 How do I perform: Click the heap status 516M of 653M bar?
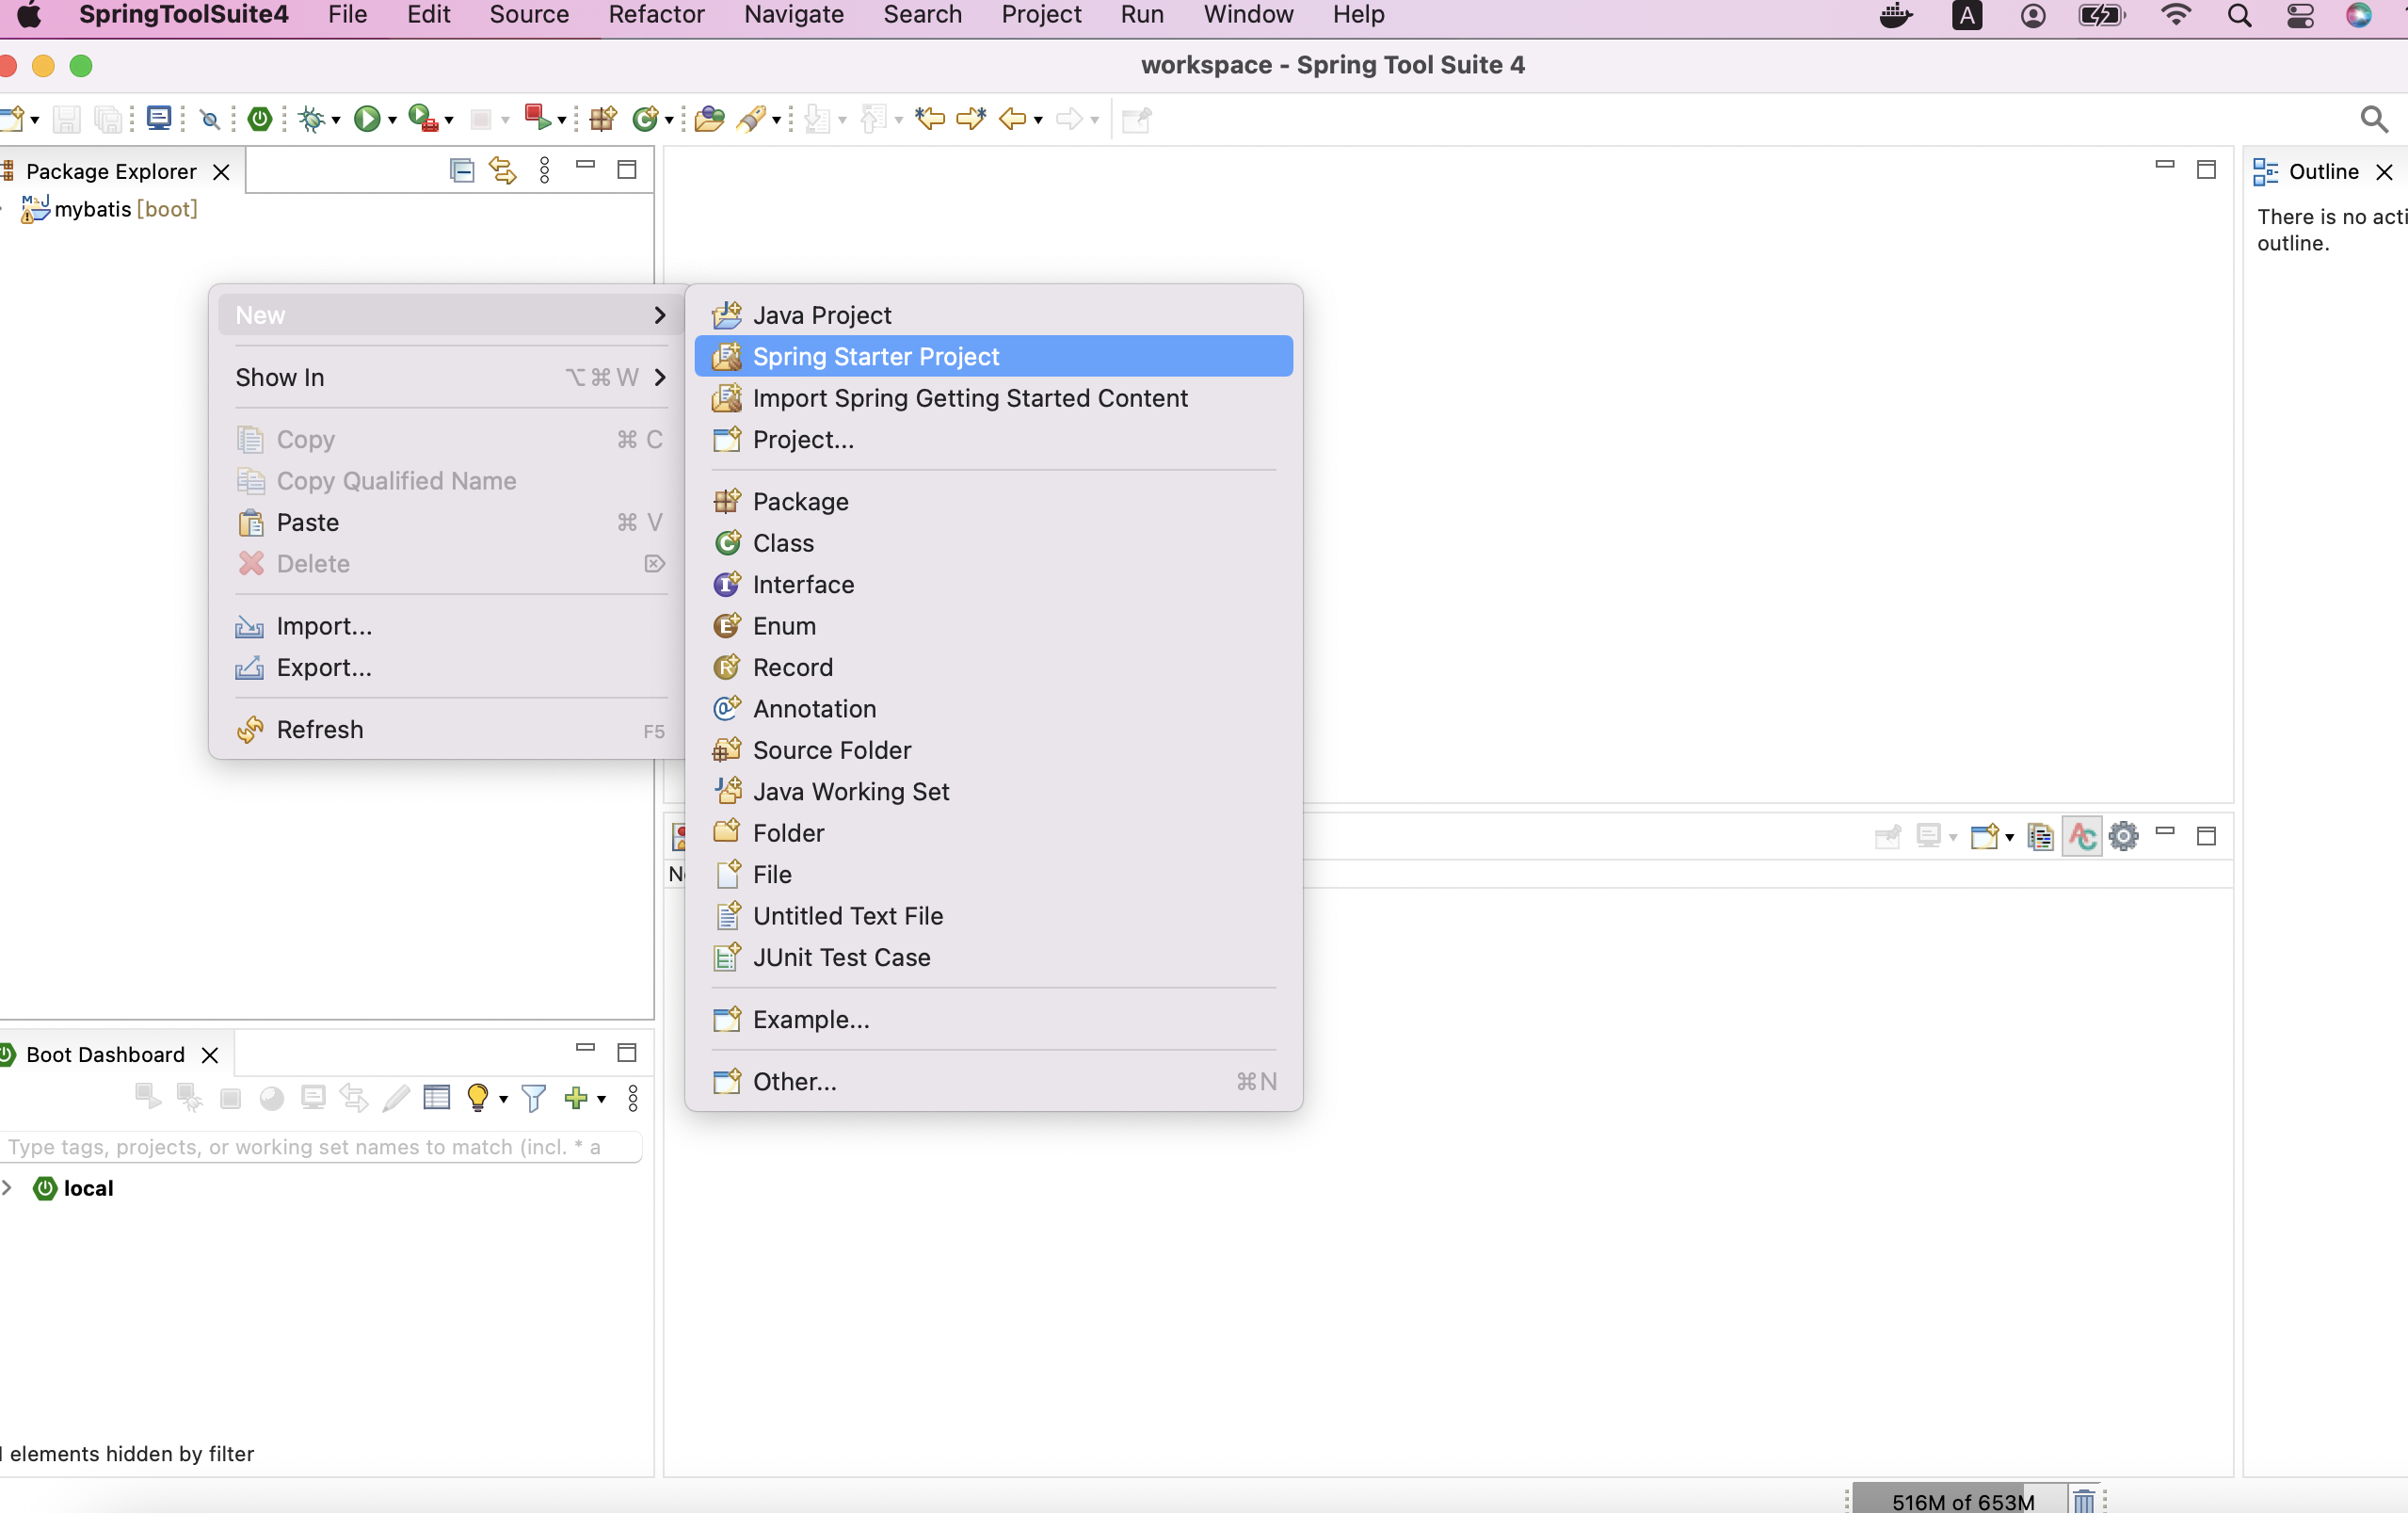[1961, 1500]
